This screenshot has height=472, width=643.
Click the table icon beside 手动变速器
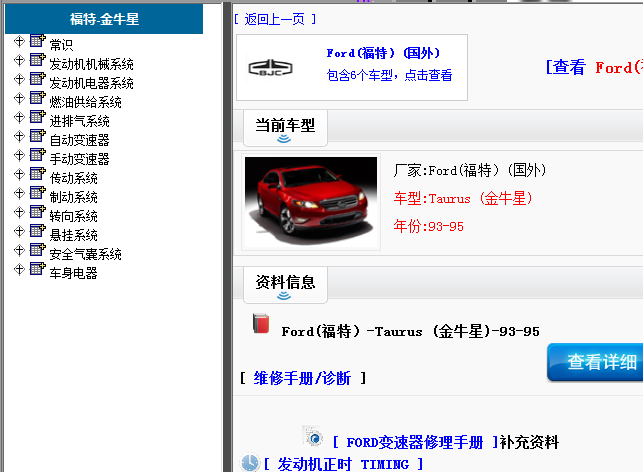(38, 155)
